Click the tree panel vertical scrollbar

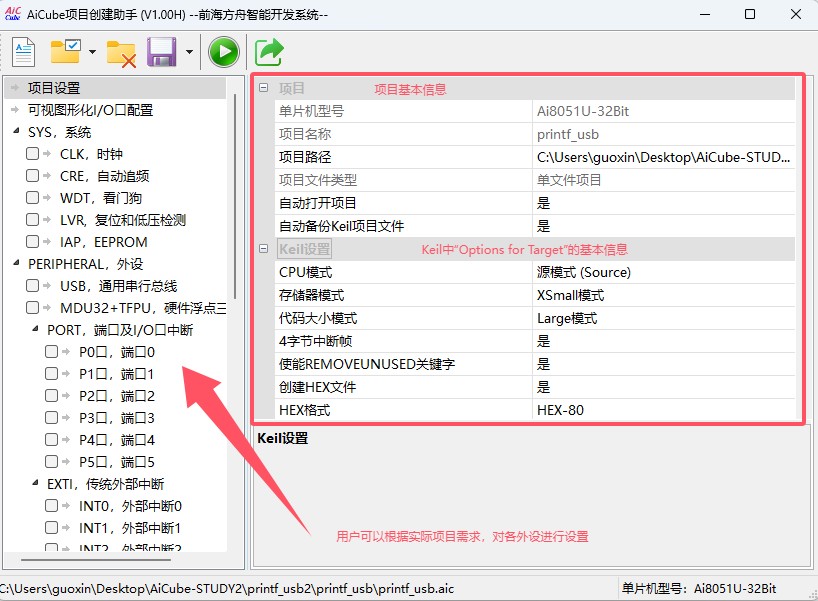pos(235,196)
